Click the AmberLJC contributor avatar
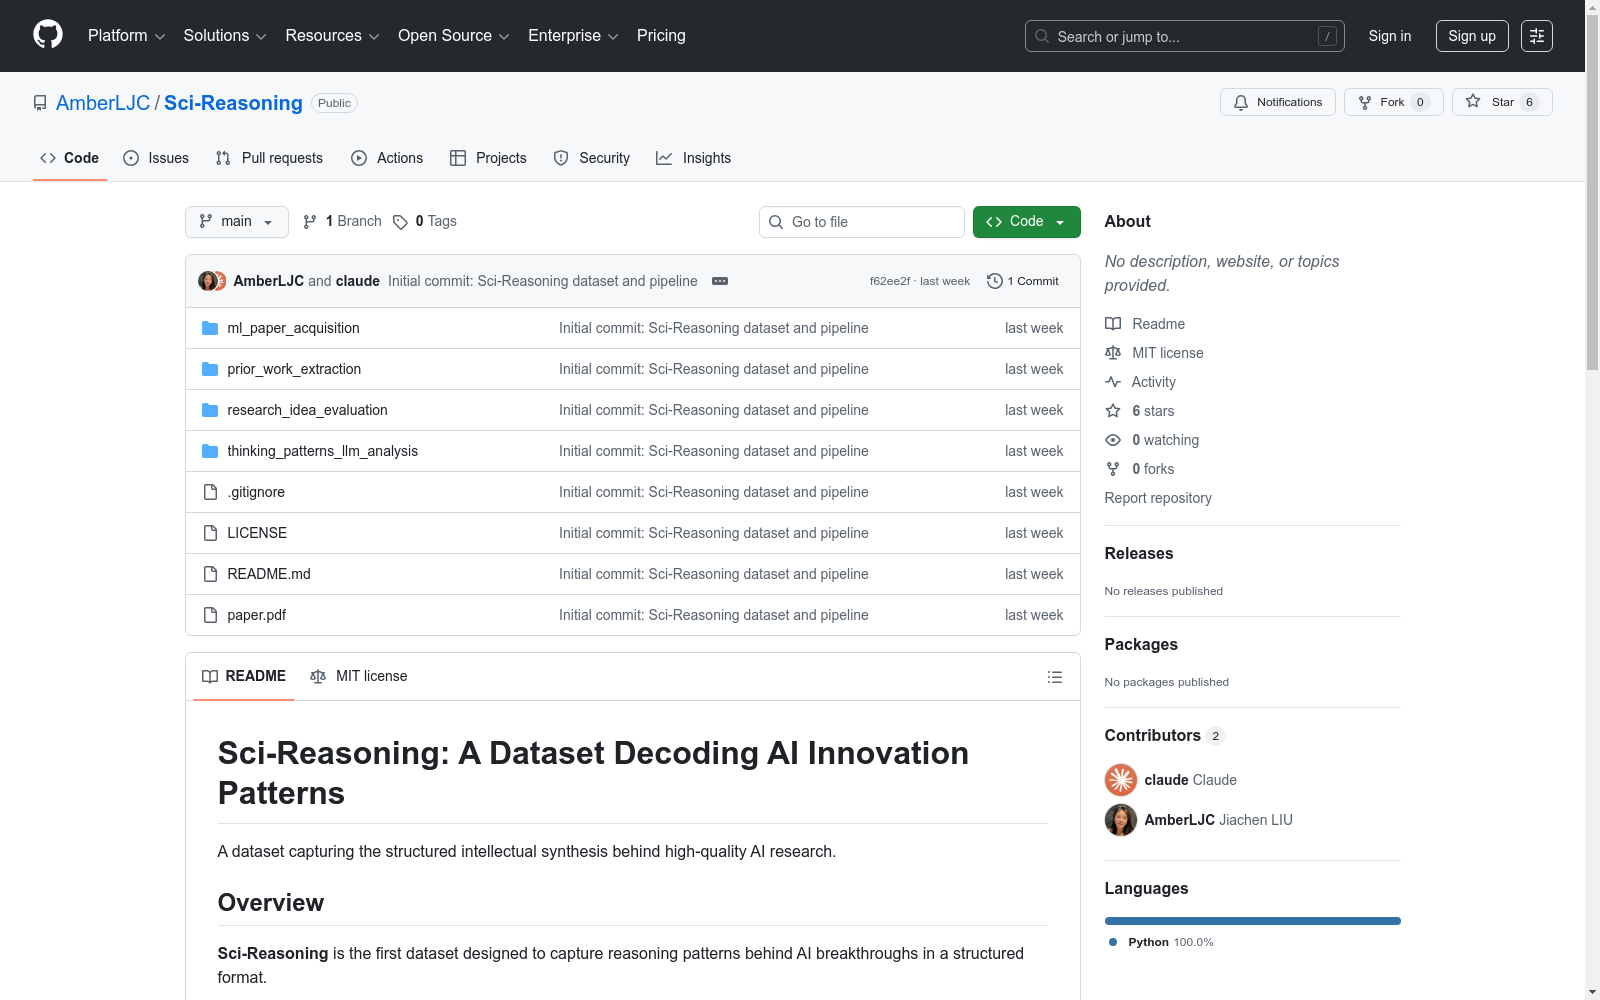Viewport: 1600px width, 1000px height. pyautogui.click(x=1121, y=820)
